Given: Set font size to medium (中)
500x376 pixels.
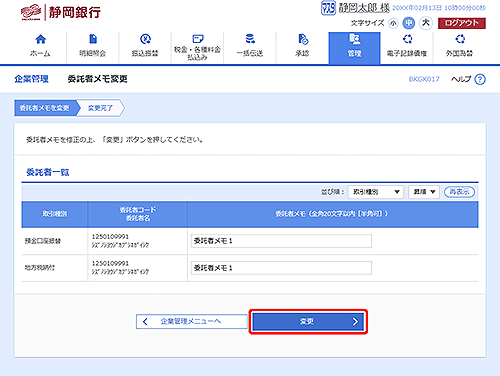Looking at the screenshot, I should point(409,23).
